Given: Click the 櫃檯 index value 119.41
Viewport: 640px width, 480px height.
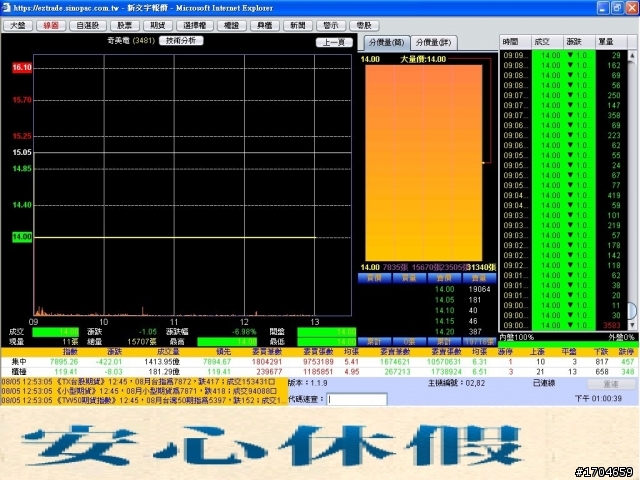Looking at the screenshot, I should [x=66, y=372].
